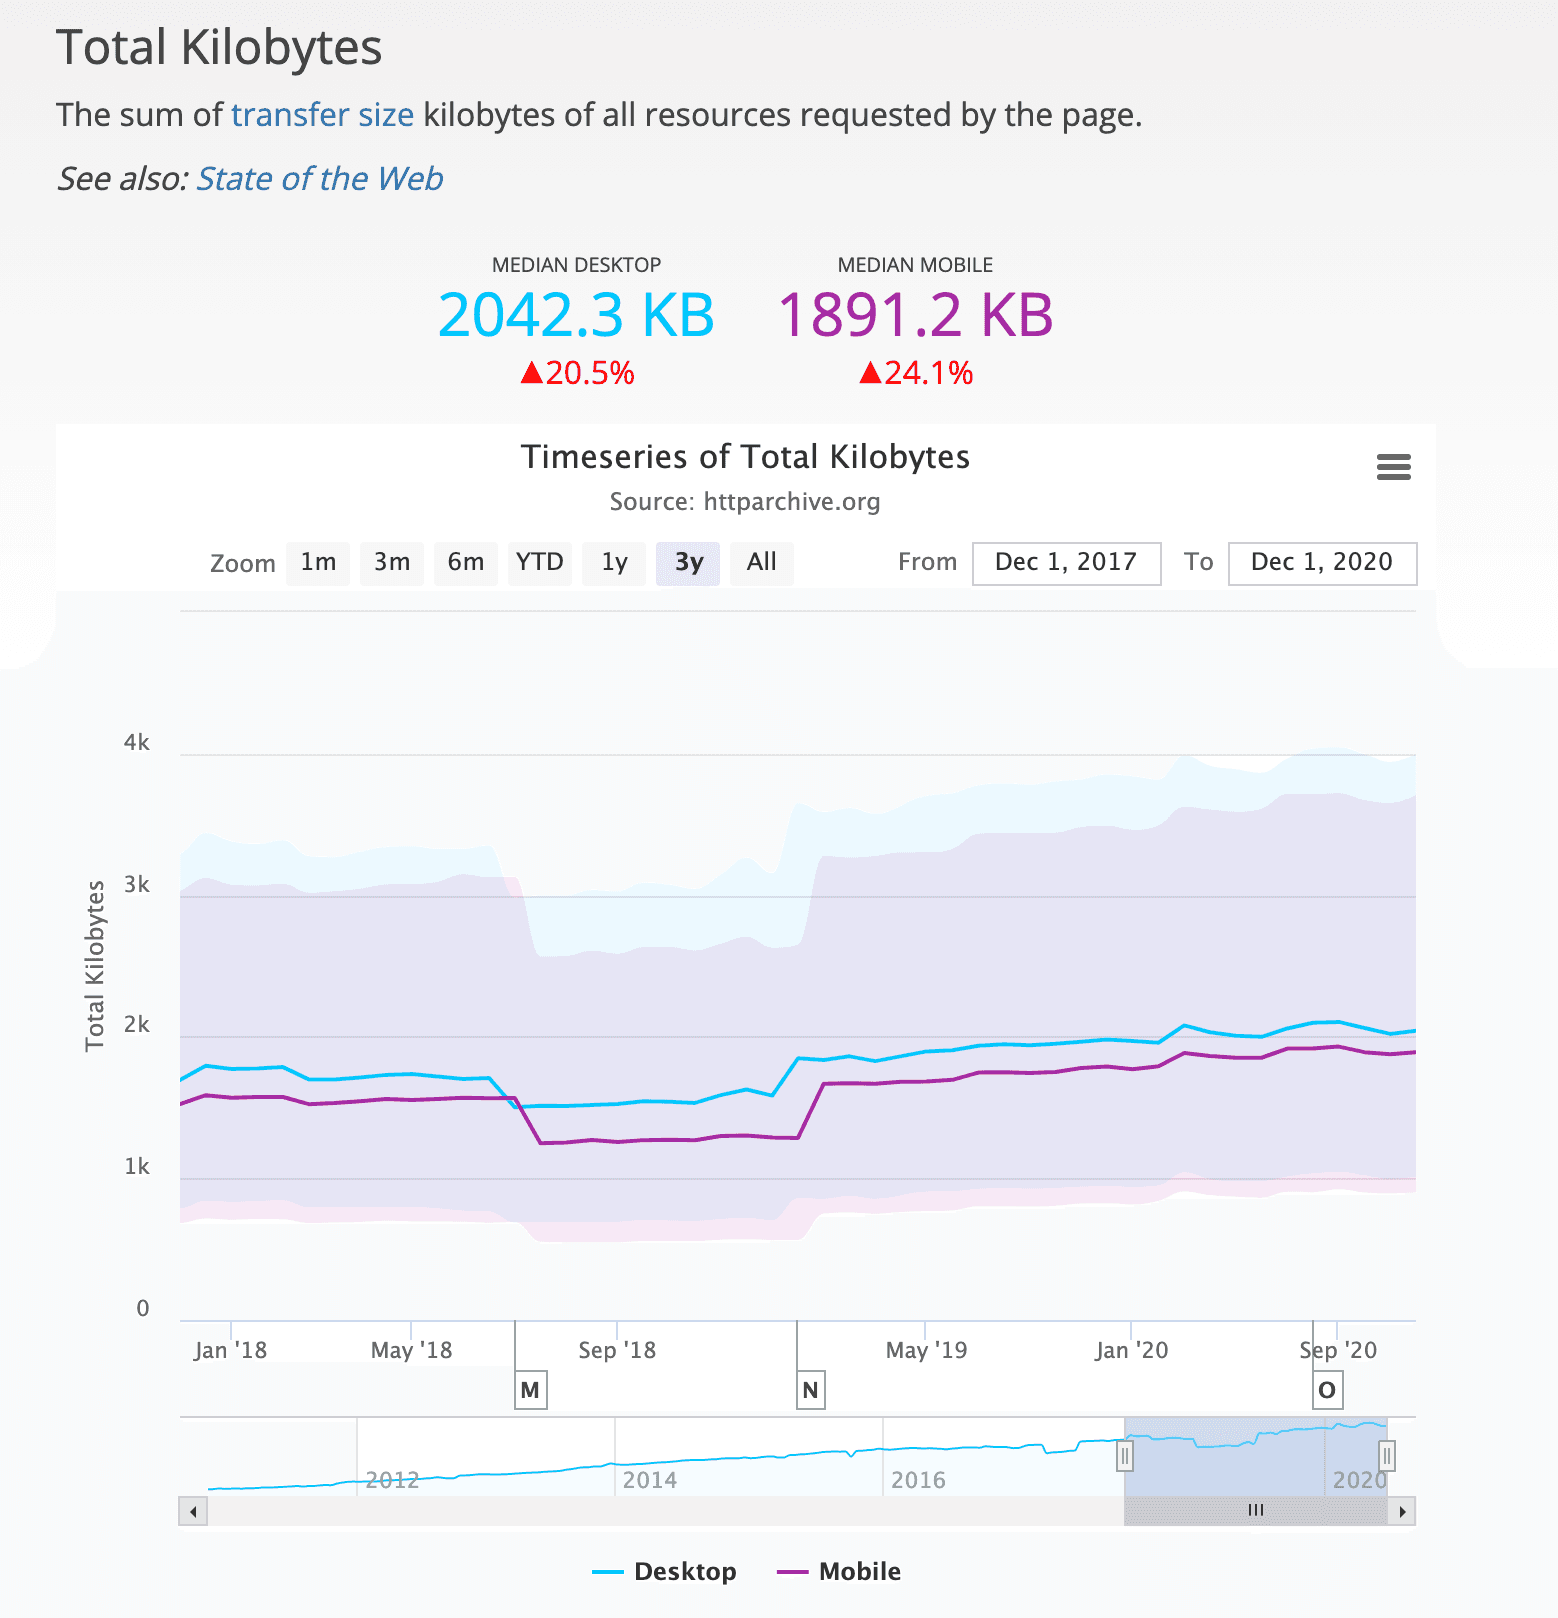Open the transfer size link

[322, 115]
